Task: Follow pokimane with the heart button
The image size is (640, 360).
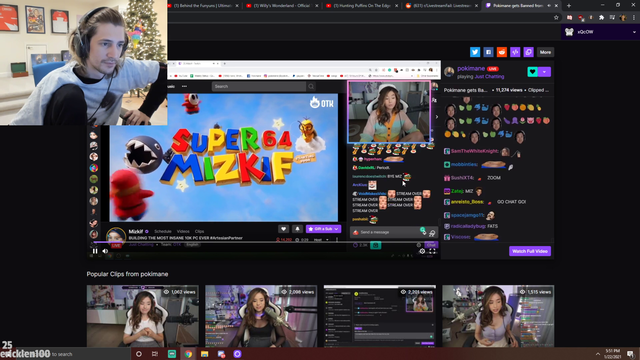Action: (532, 72)
